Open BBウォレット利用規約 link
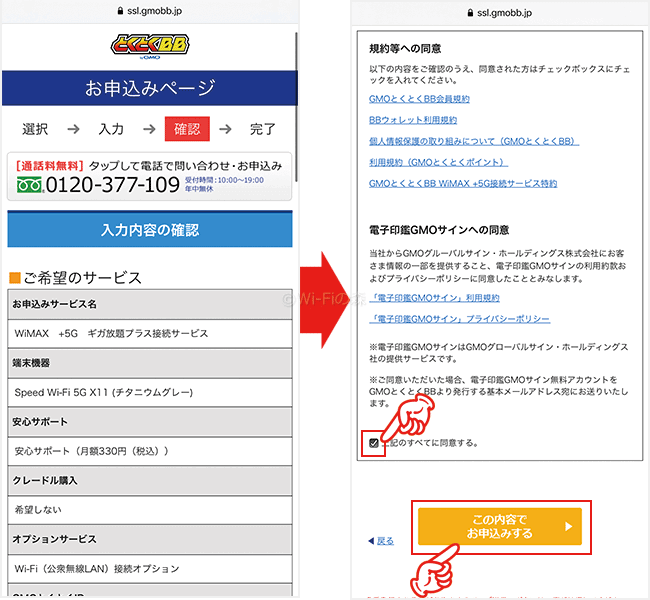Viewport: 650px width, 600px height. [x=413, y=120]
